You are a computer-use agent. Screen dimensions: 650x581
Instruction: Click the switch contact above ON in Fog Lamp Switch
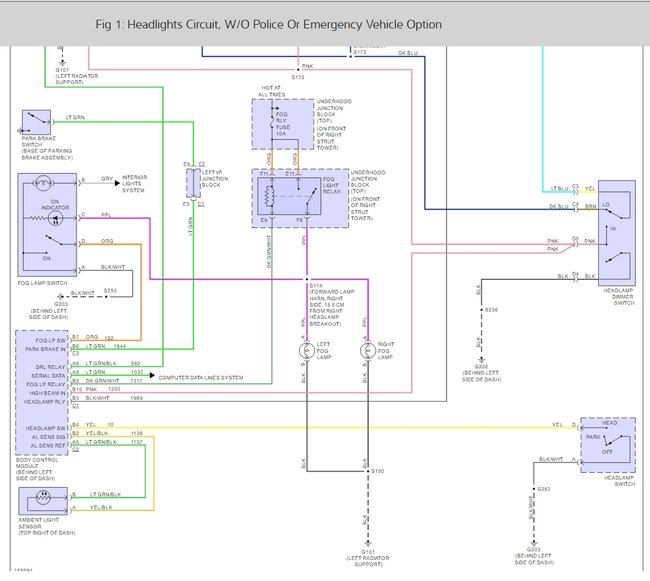(54, 240)
